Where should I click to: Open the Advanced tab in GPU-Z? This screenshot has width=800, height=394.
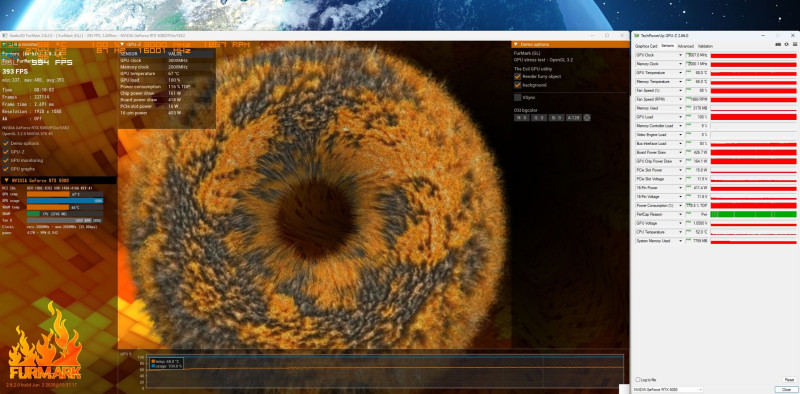(685, 46)
